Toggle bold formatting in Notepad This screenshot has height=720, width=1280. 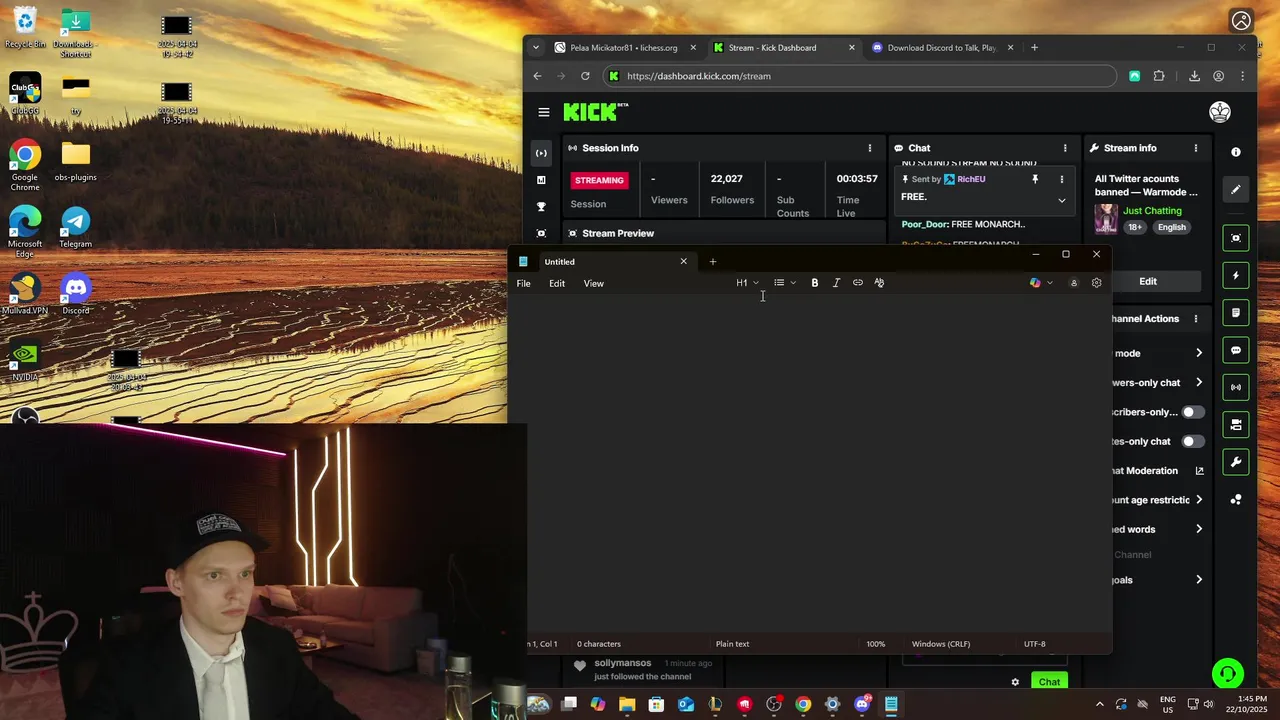coord(815,283)
